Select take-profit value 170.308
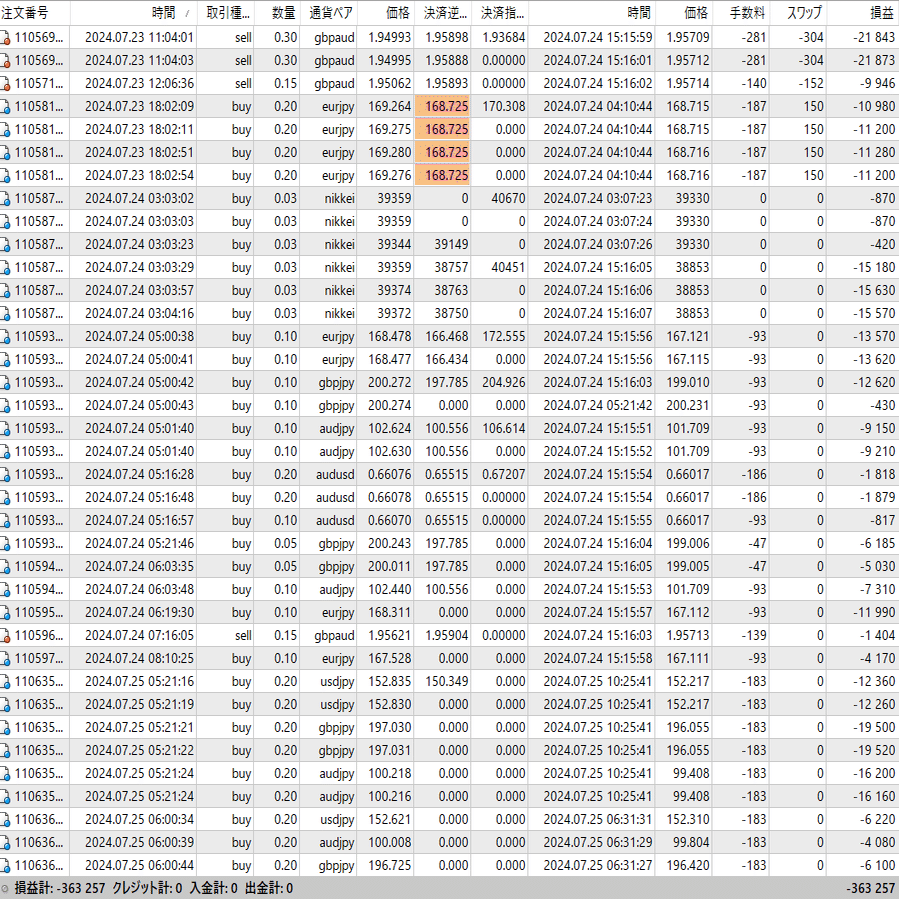 point(503,107)
